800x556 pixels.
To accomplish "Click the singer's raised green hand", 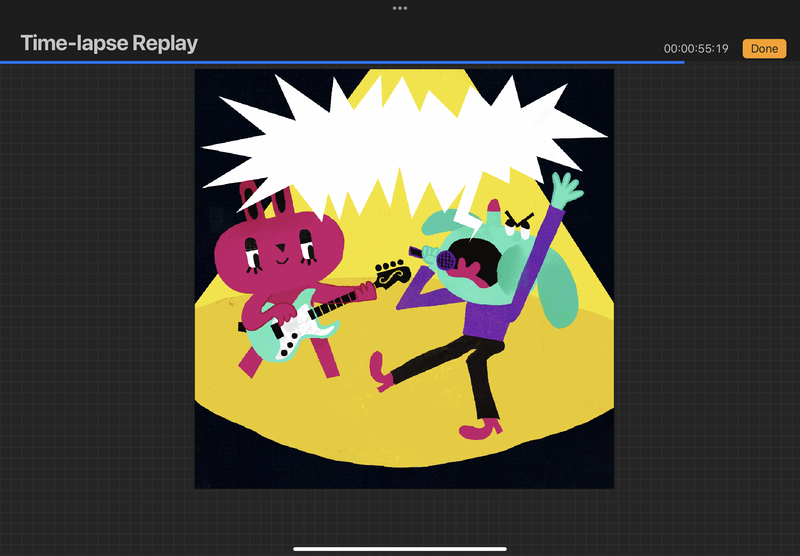I will tap(565, 188).
